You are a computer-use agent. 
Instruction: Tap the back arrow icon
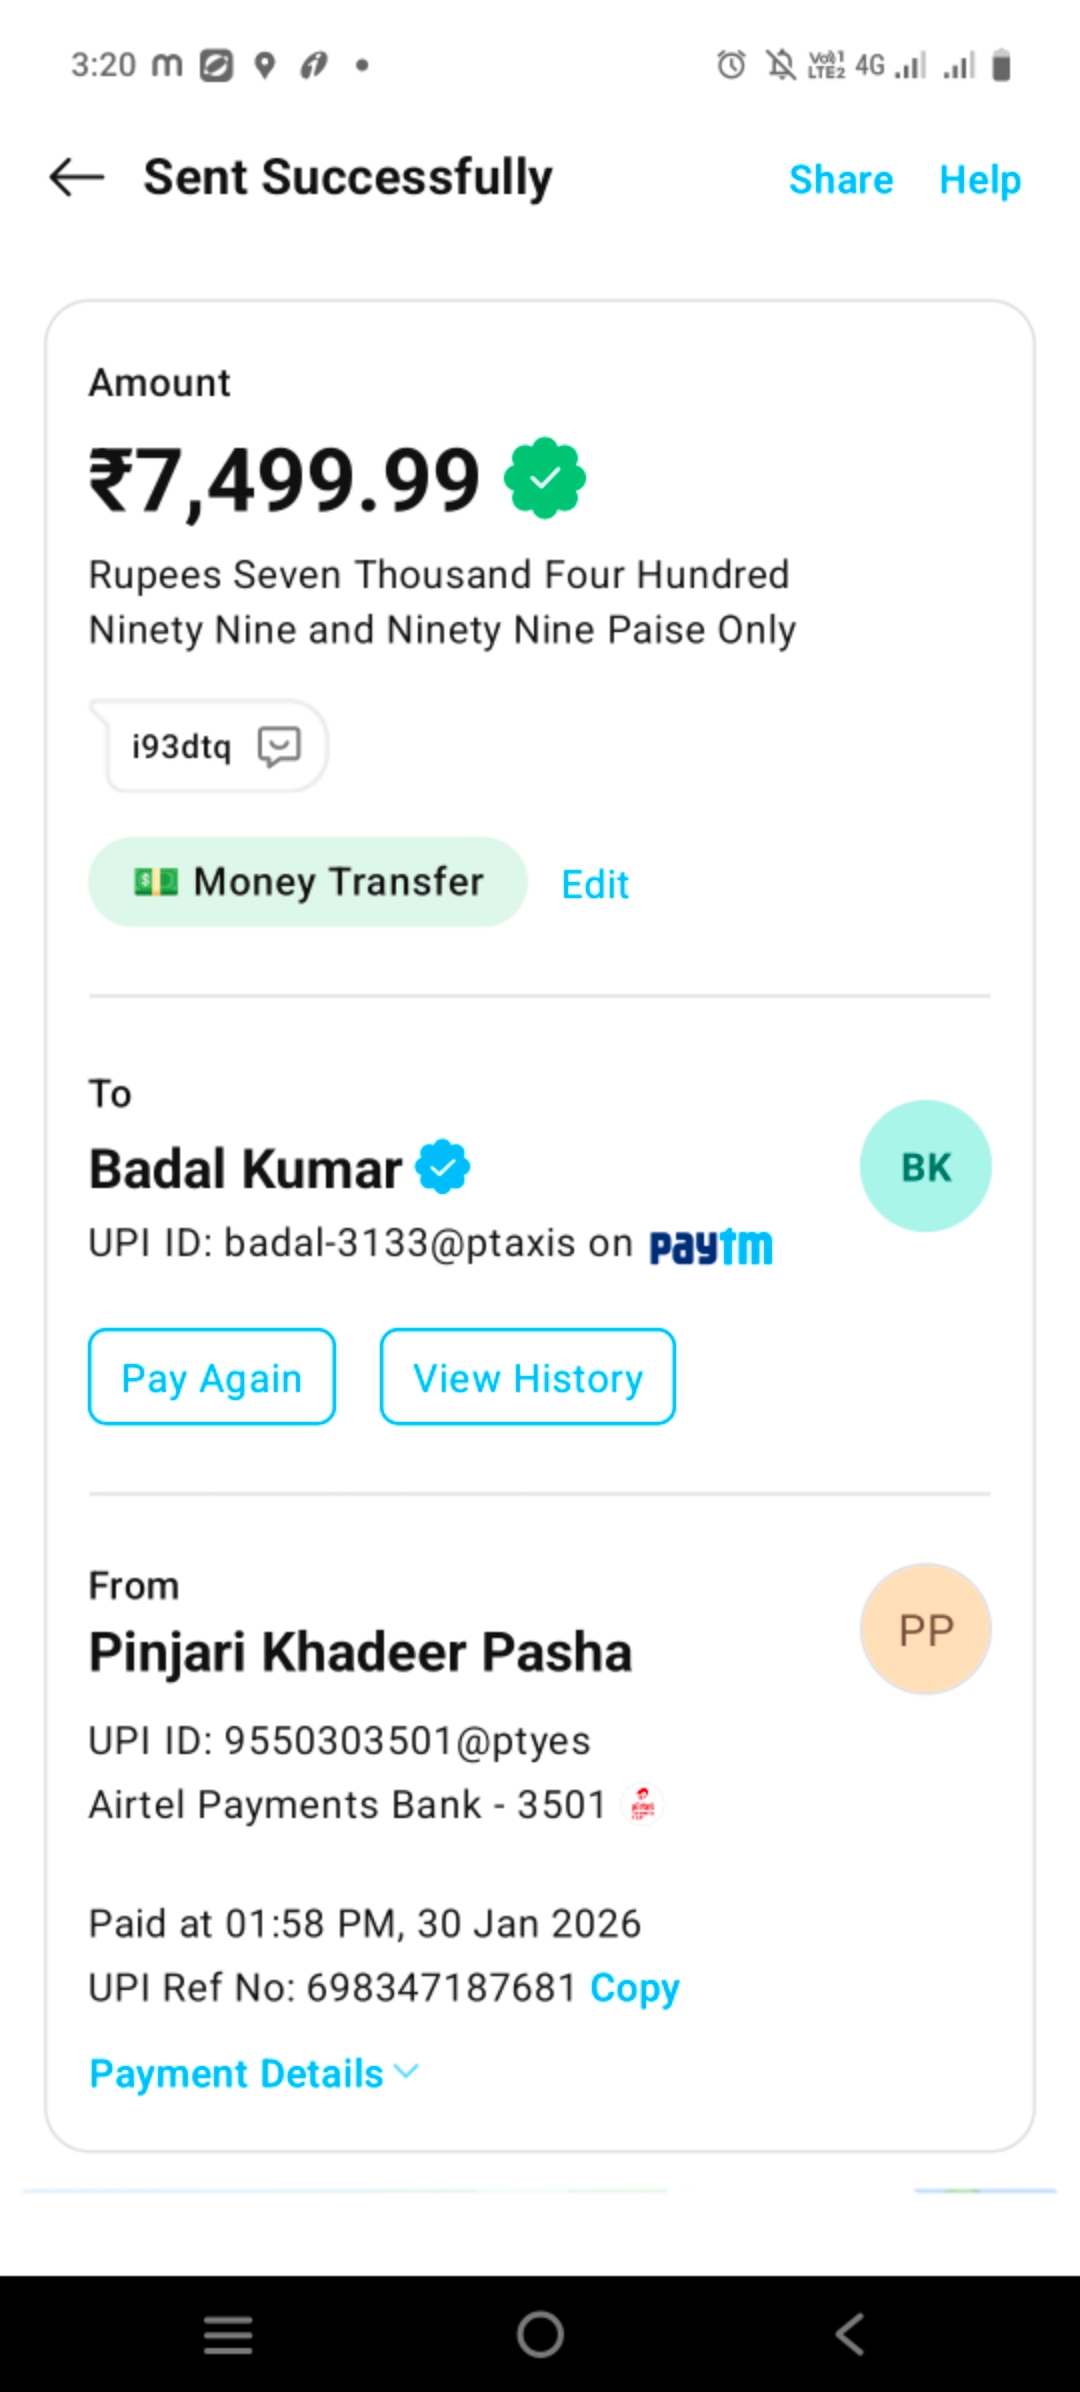(77, 178)
